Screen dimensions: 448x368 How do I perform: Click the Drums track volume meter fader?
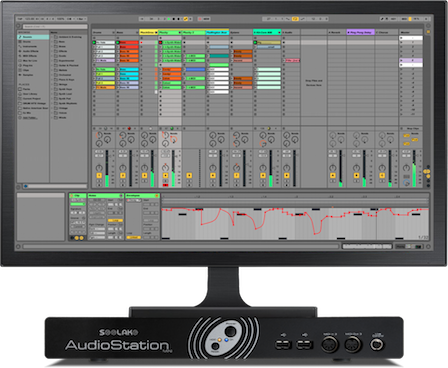[x=107, y=168]
